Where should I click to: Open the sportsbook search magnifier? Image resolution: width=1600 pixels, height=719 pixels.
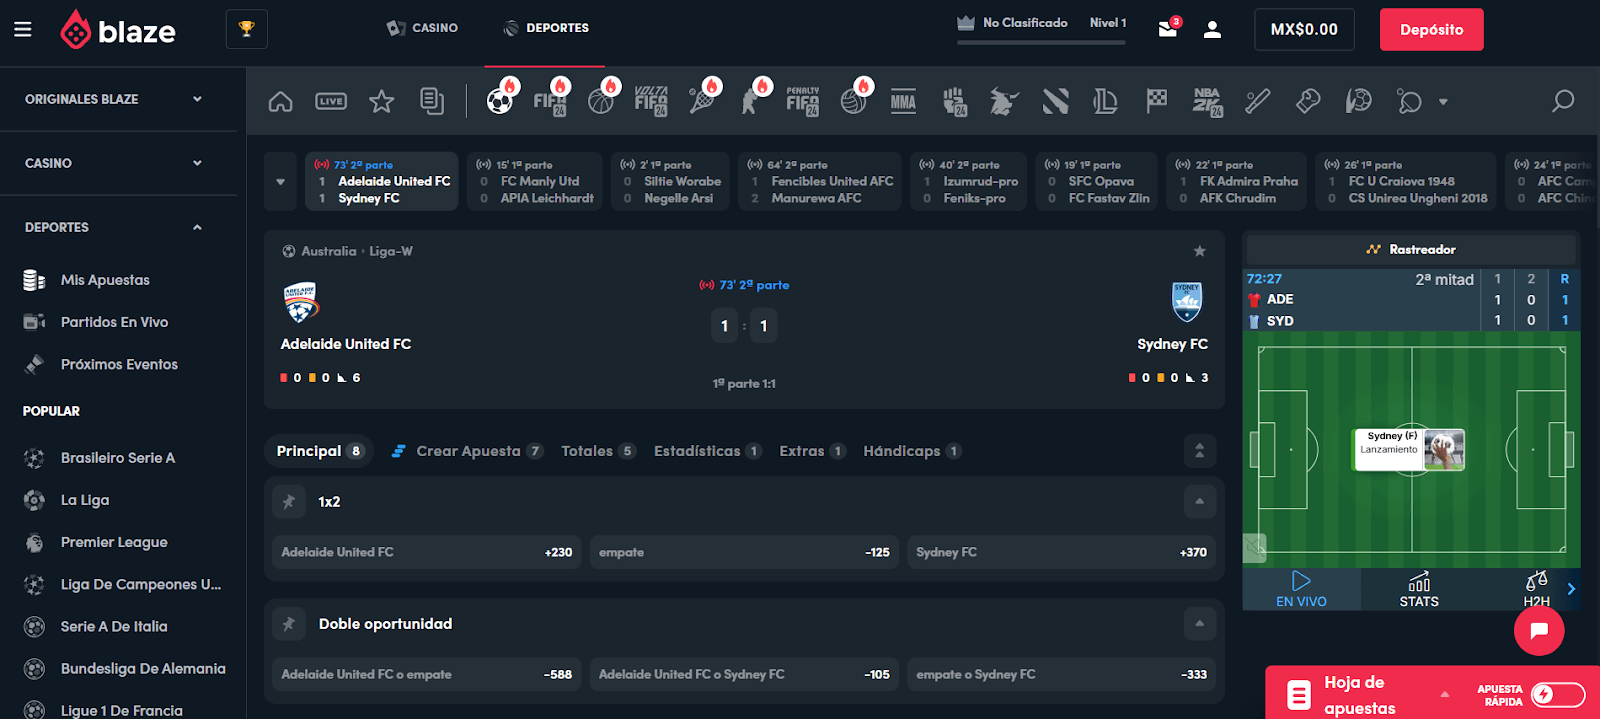click(x=1562, y=101)
